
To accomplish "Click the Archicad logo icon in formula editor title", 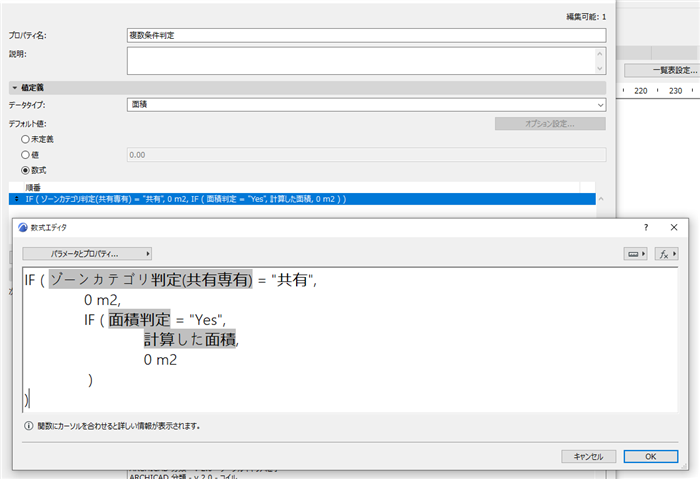I will [x=22, y=228].
